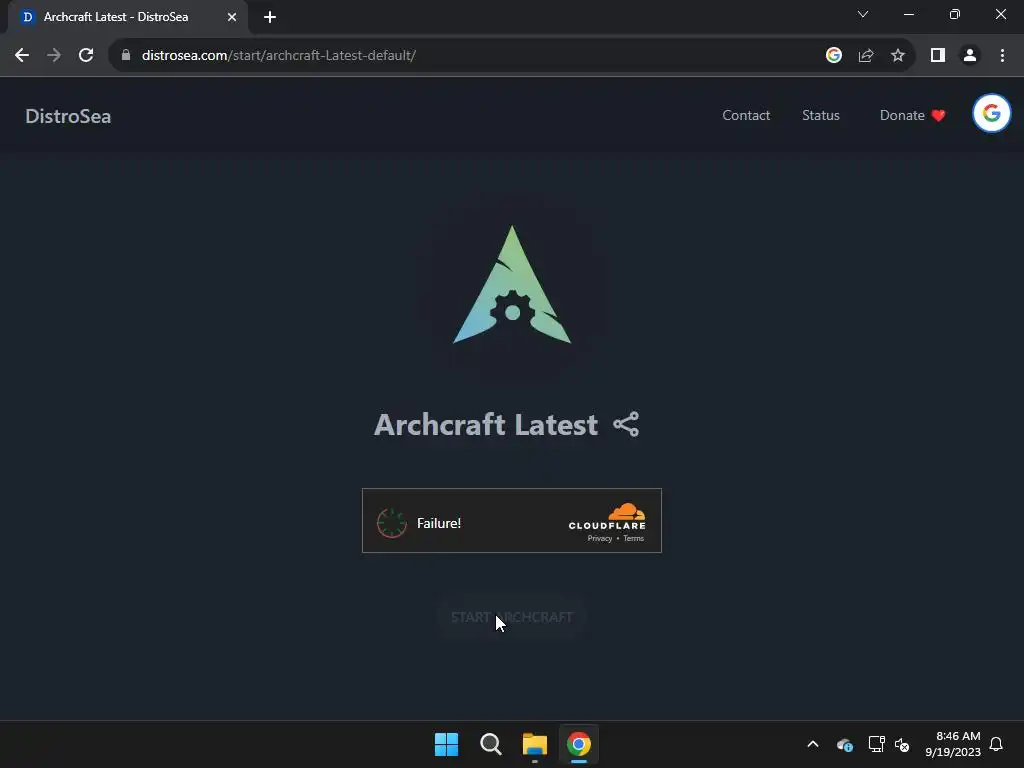Image resolution: width=1024 pixels, height=768 pixels.
Task: Click the Cloudflare Failure status indicator
Action: pos(392,523)
